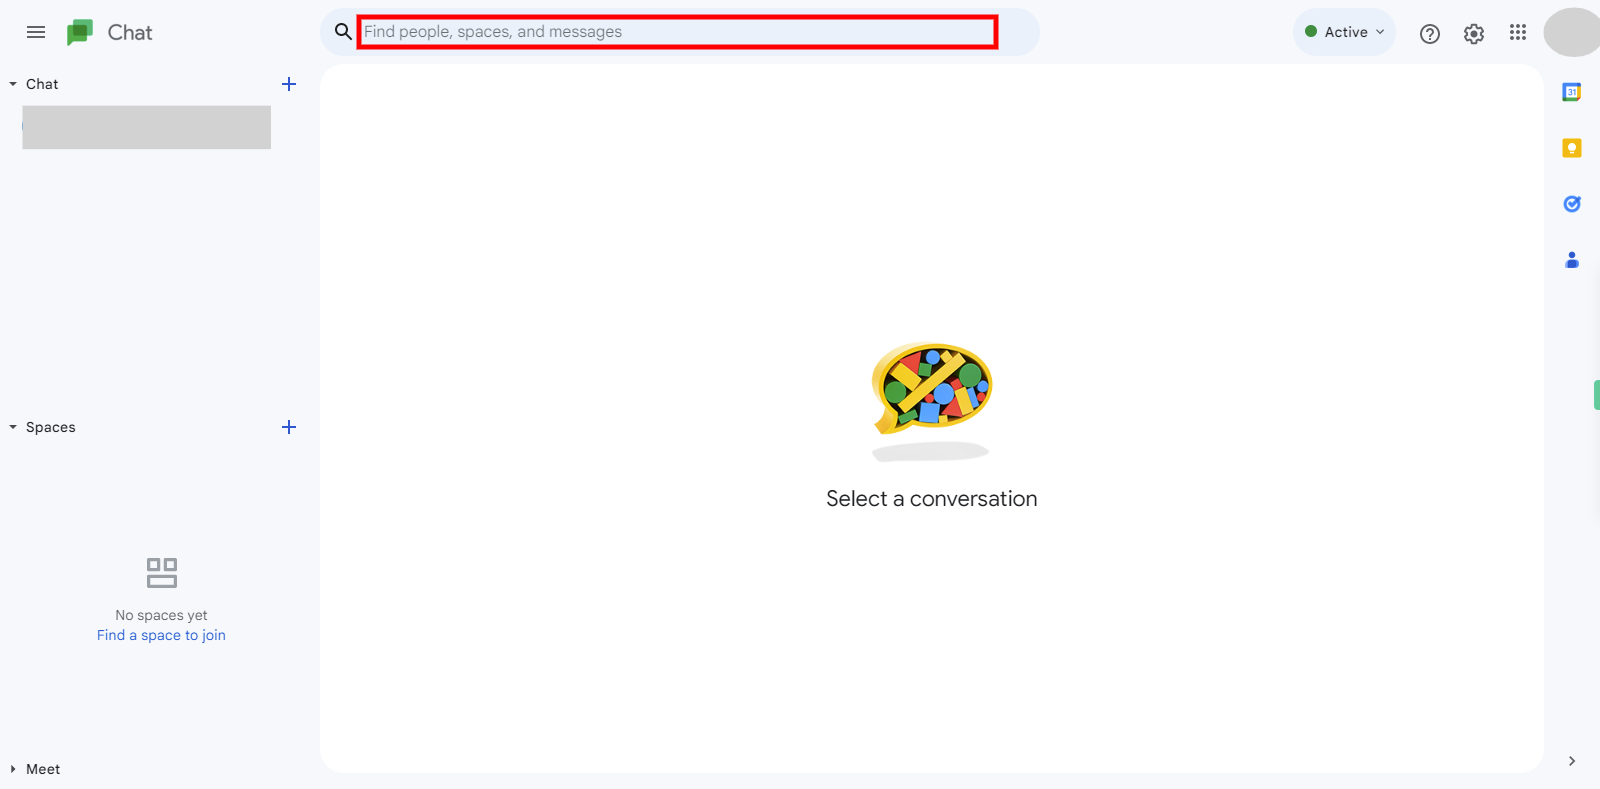Click the Find a space to join link
Screen dimensions: 1600x789
pyautogui.click(x=161, y=635)
